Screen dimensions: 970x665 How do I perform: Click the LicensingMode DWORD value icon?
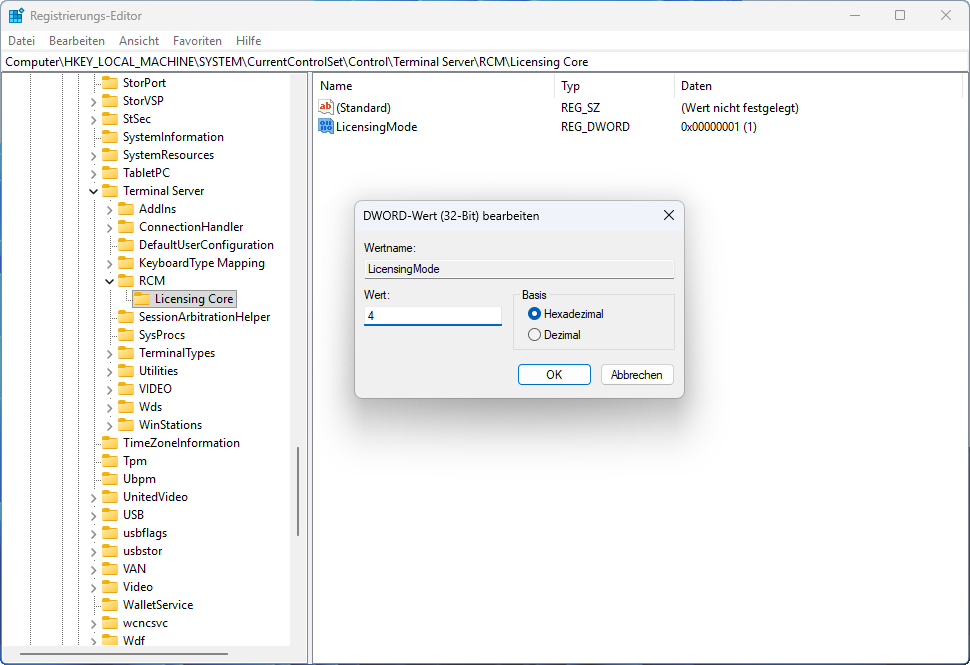(x=325, y=126)
